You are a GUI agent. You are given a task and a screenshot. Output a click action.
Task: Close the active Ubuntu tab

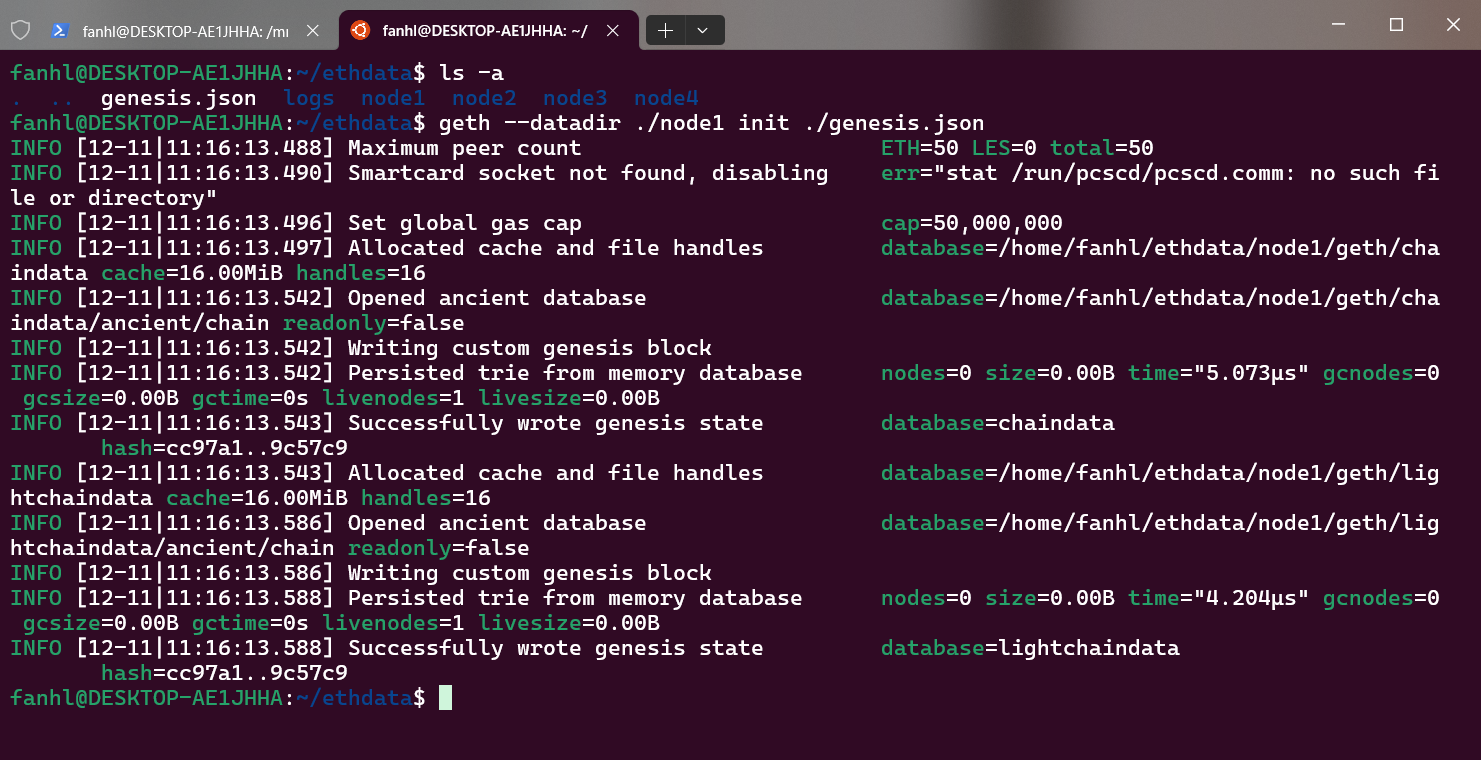pos(613,31)
